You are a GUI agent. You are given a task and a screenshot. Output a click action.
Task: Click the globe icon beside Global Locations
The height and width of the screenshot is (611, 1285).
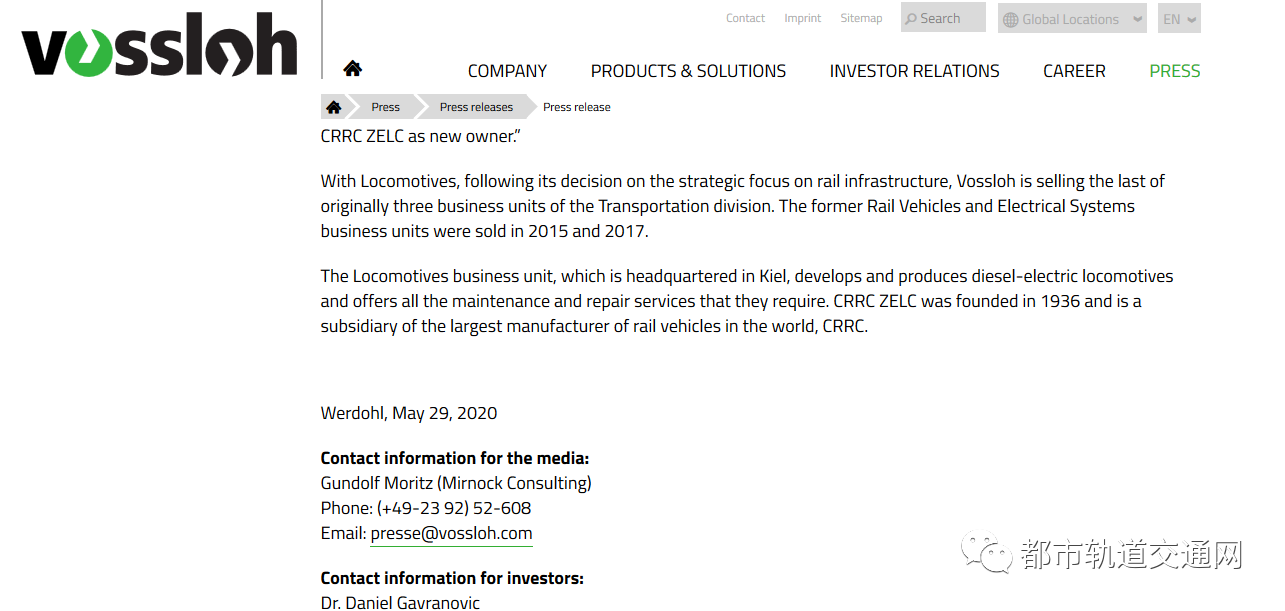(x=1010, y=19)
